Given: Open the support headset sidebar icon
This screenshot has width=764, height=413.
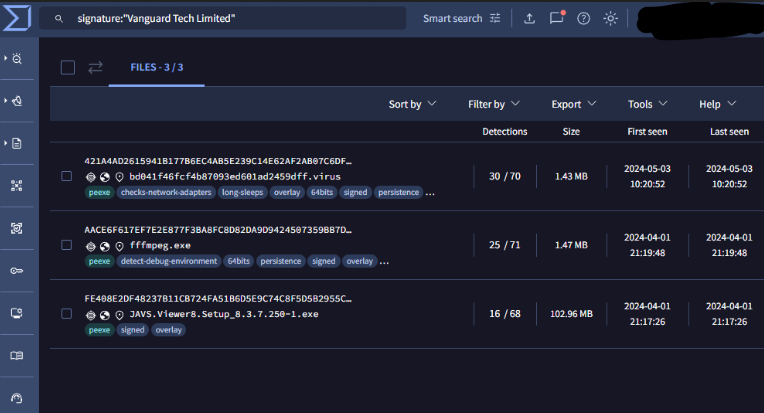Looking at the screenshot, I should (17, 398).
